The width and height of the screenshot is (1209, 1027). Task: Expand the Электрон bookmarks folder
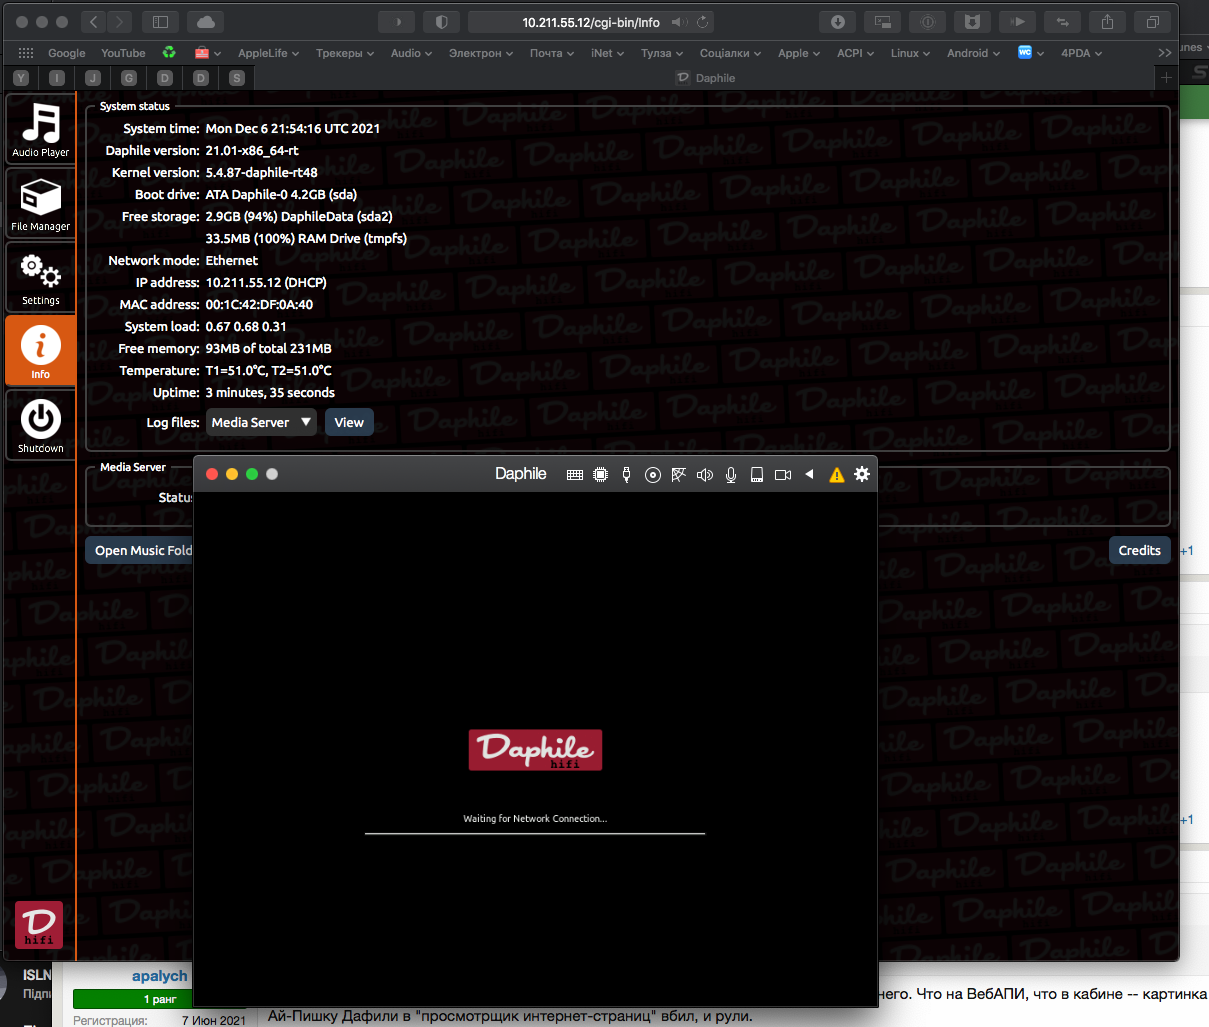481,53
